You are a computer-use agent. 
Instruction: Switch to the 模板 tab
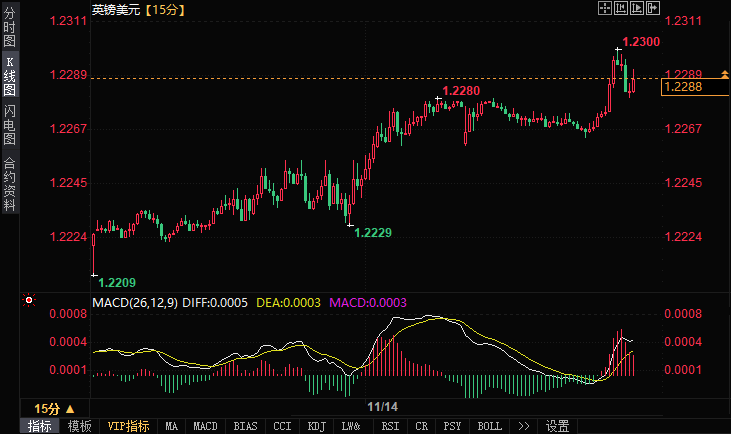pyautogui.click(x=80, y=426)
